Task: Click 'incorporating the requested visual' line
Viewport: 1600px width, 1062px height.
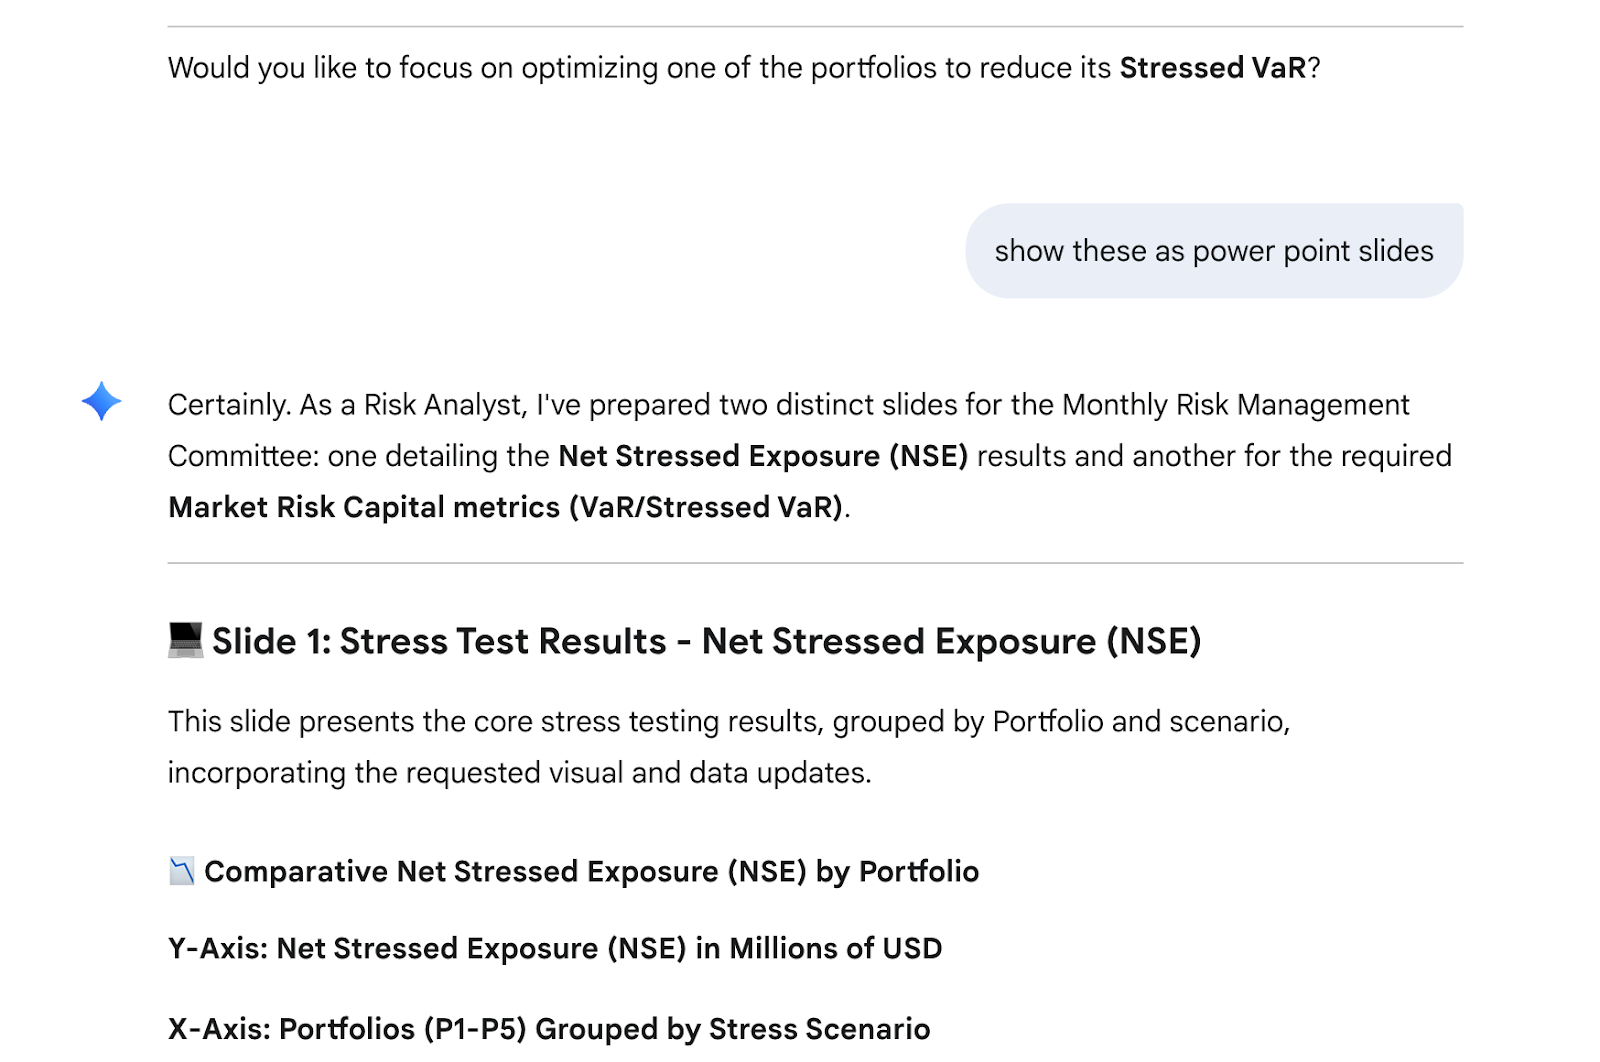Action: (x=518, y=773)
